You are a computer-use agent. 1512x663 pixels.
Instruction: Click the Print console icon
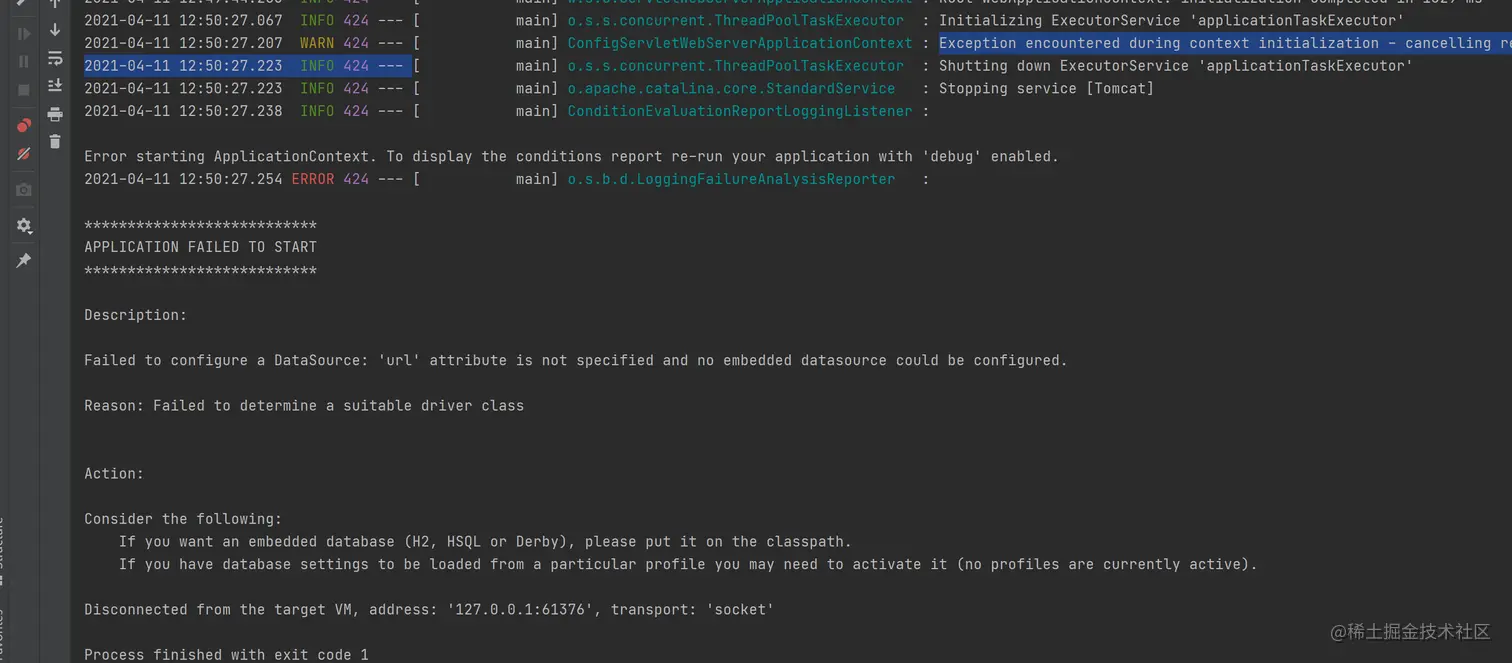point(55,114)
